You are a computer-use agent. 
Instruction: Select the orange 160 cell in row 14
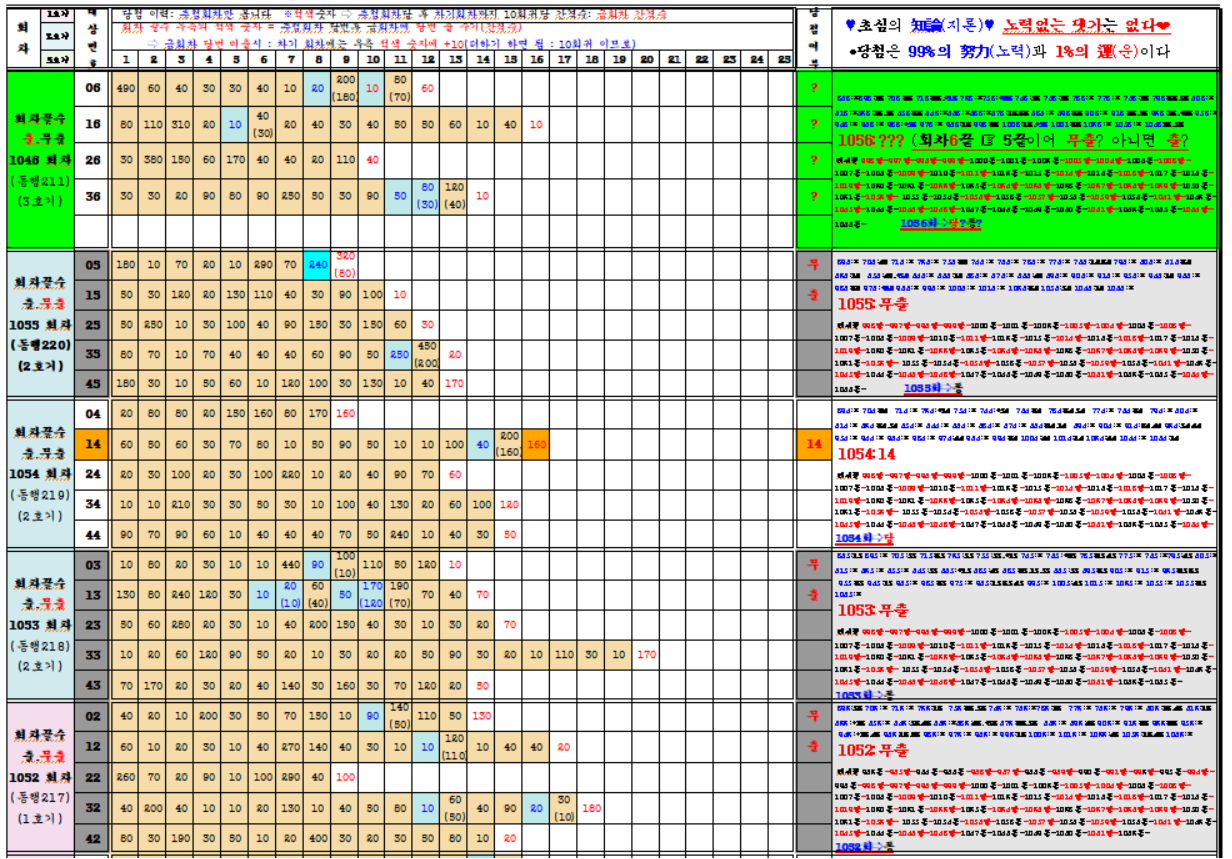(x=537, y=445)
